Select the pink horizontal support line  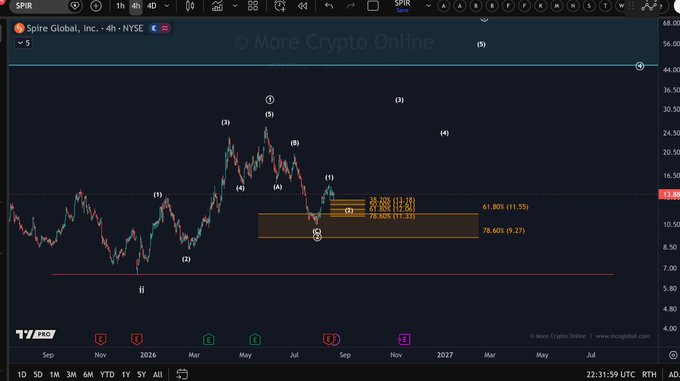332,274
